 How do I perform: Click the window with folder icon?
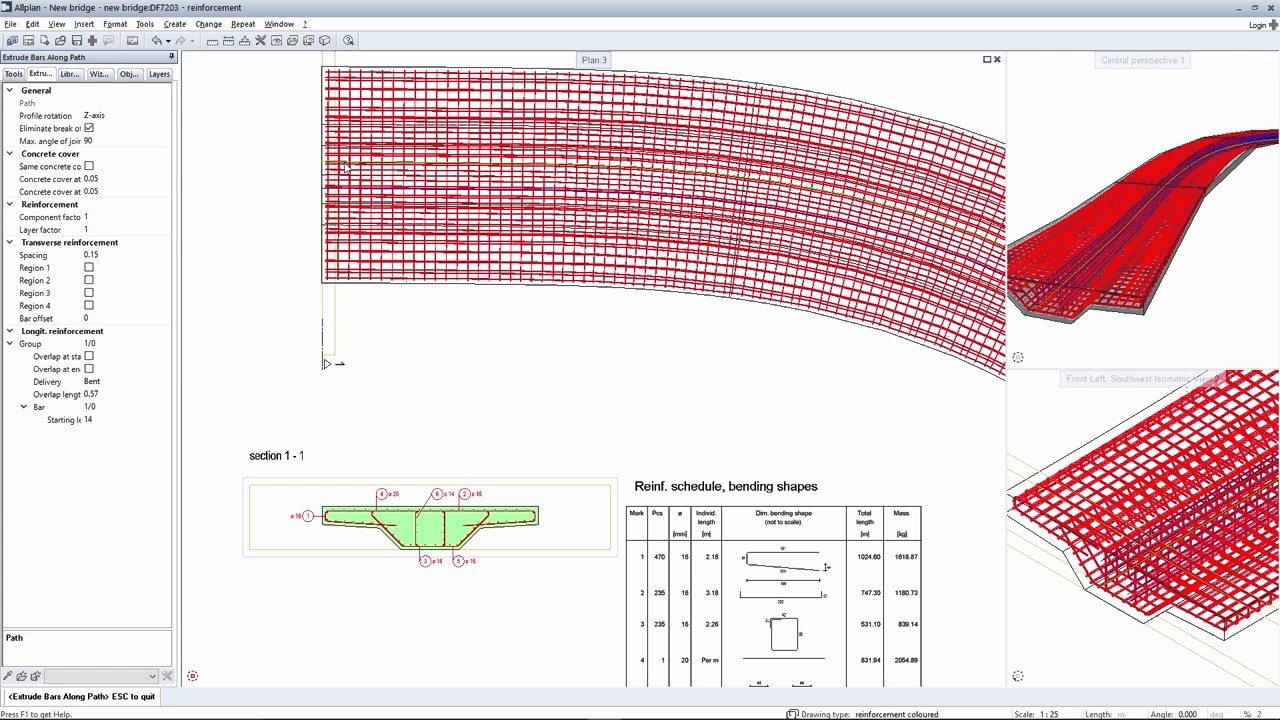[292, 41]
